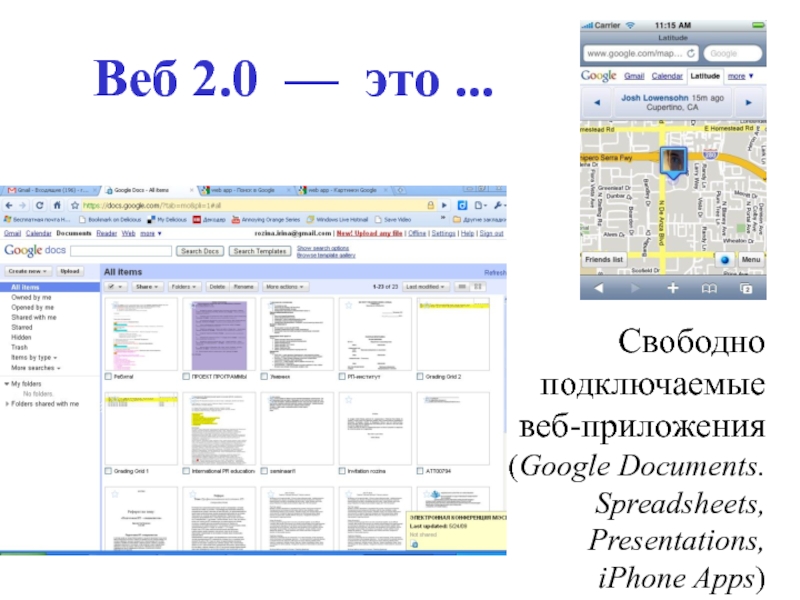Show next friend in Latitude
Image resolution: width=800 pixels, height=600 pixels.
(748, 103)
